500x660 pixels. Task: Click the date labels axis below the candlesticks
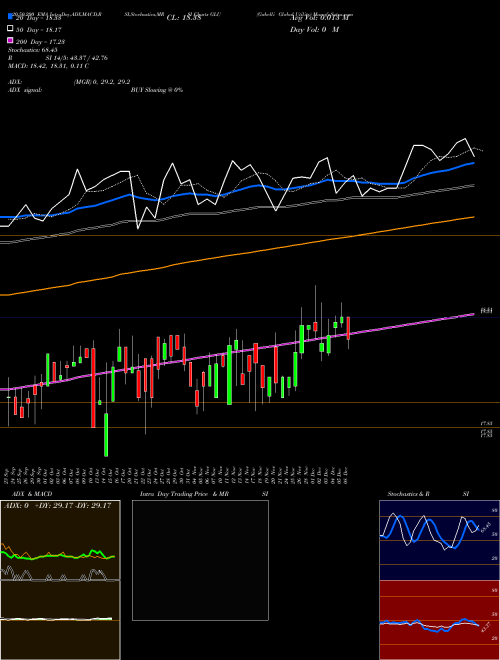[x=177, y=475]
